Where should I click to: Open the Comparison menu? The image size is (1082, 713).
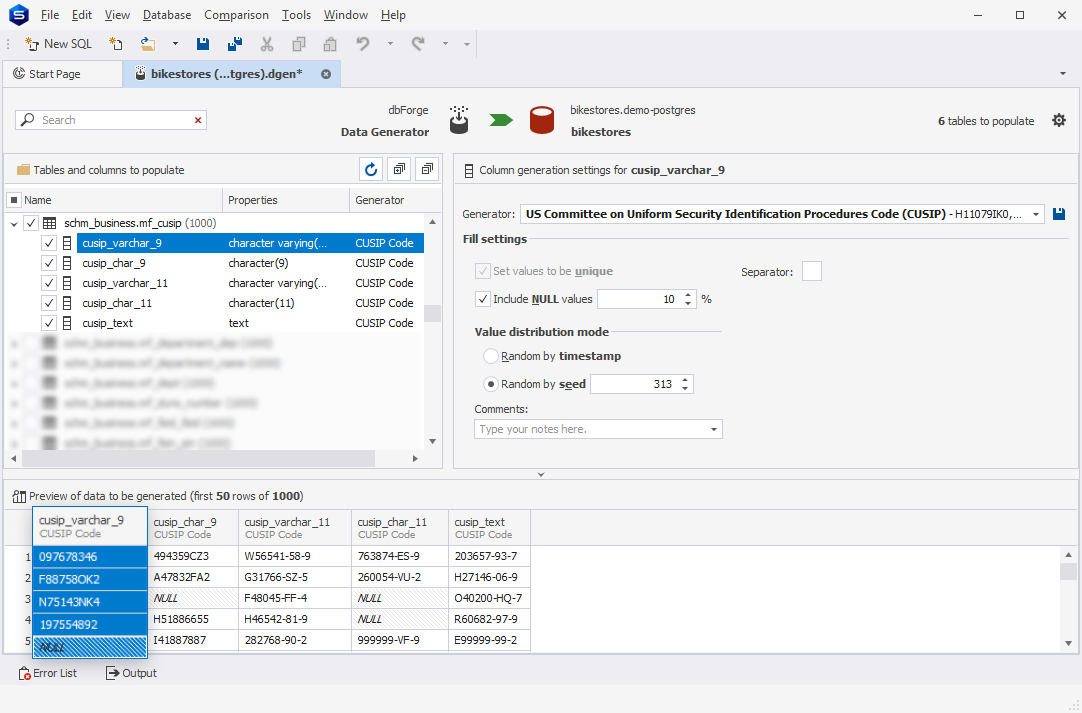(x=236, y=14)
